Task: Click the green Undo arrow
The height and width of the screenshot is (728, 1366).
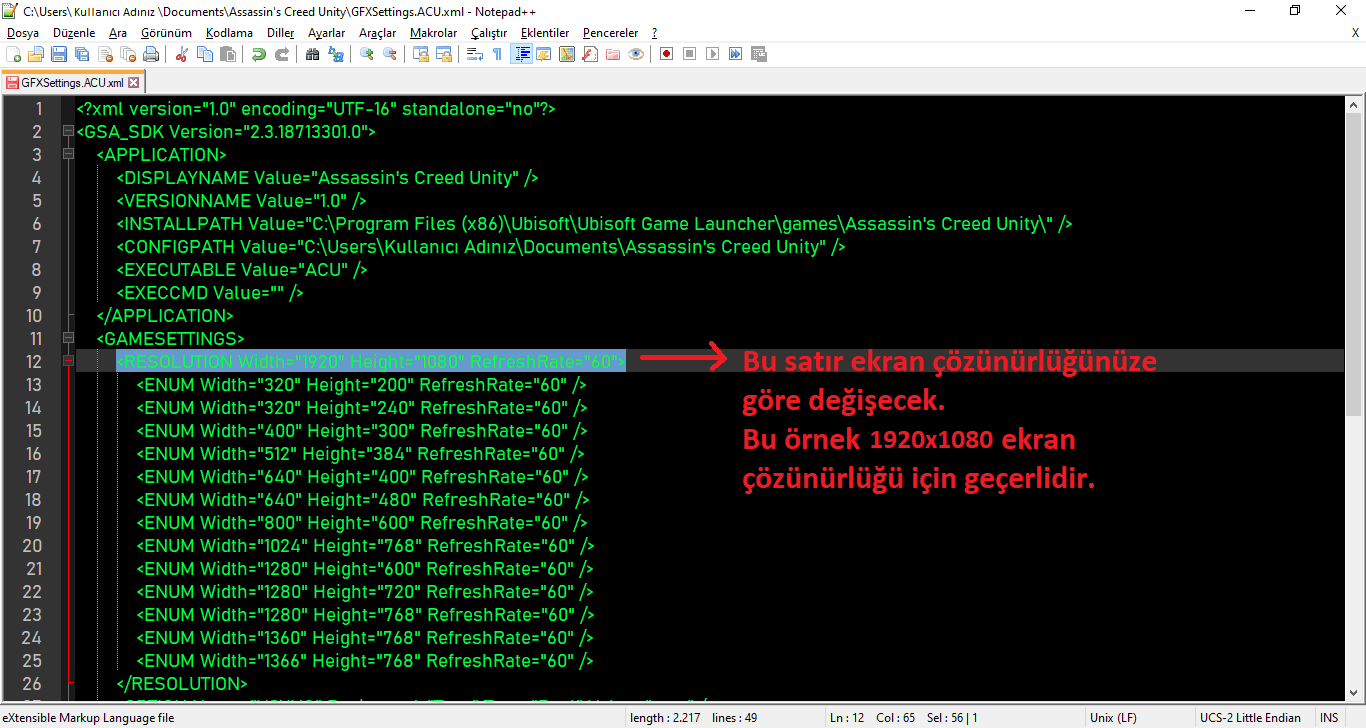Action: (x=259, y=54)
